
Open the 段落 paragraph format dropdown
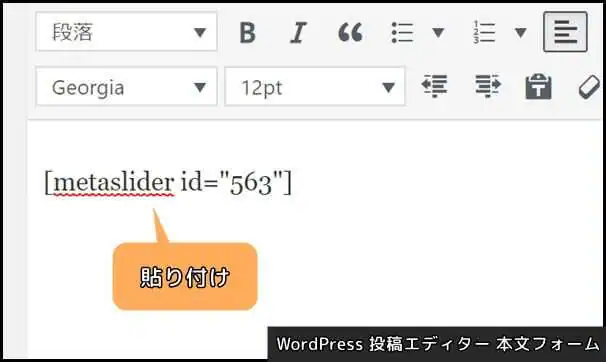tap(126, 32)
